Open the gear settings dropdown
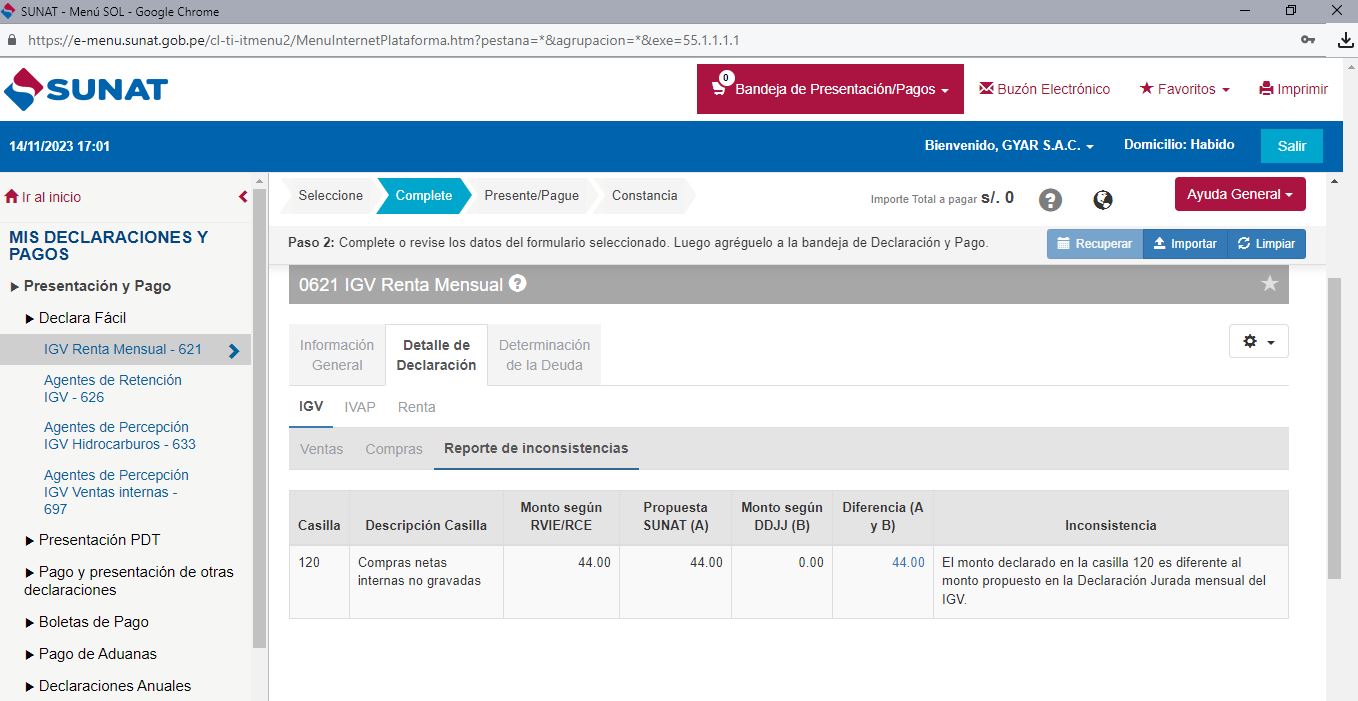1358x701 pixels. pos(1258,341)
